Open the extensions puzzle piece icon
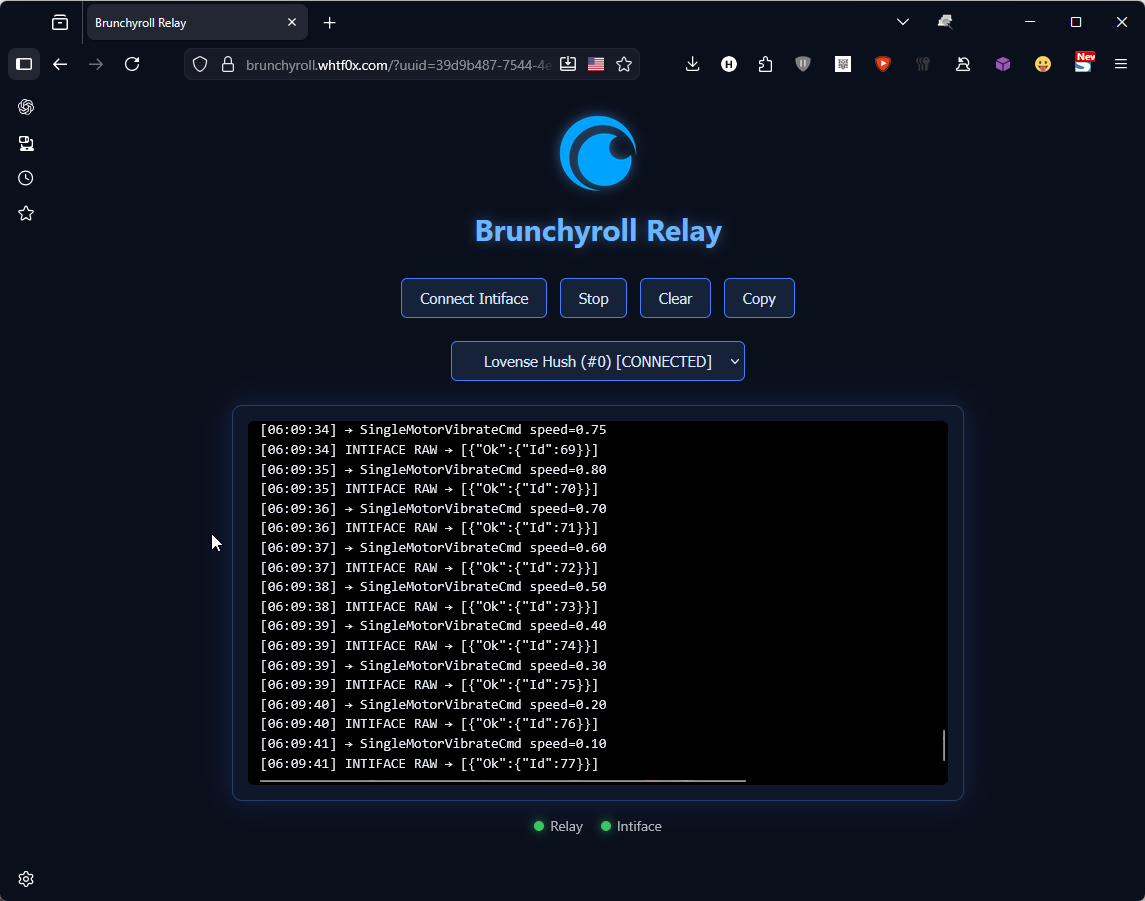 [x=765, y=64]
